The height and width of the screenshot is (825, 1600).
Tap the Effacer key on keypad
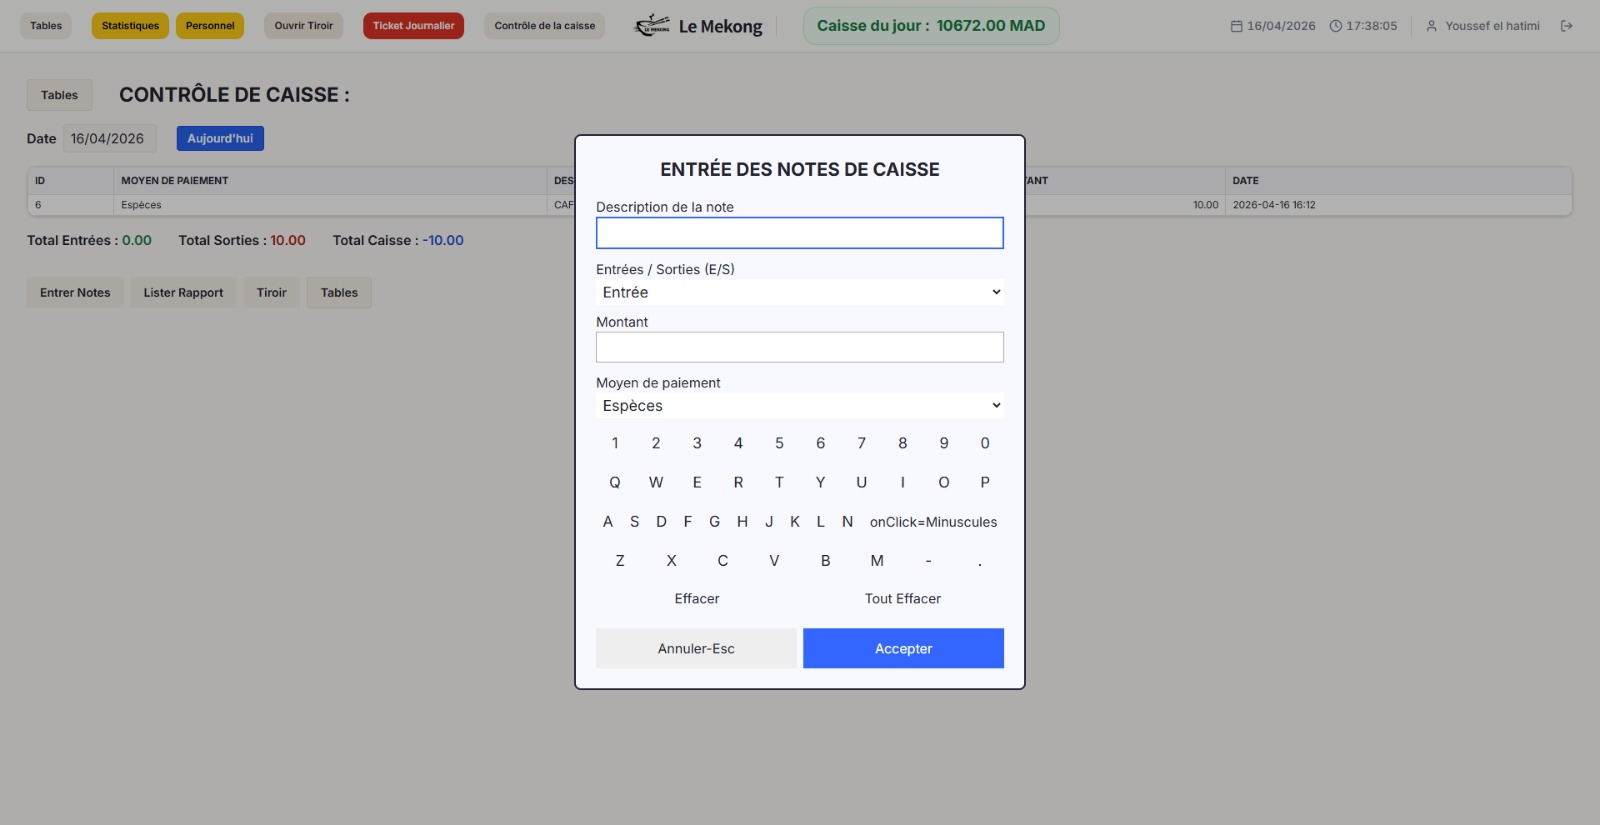[697, 599]
